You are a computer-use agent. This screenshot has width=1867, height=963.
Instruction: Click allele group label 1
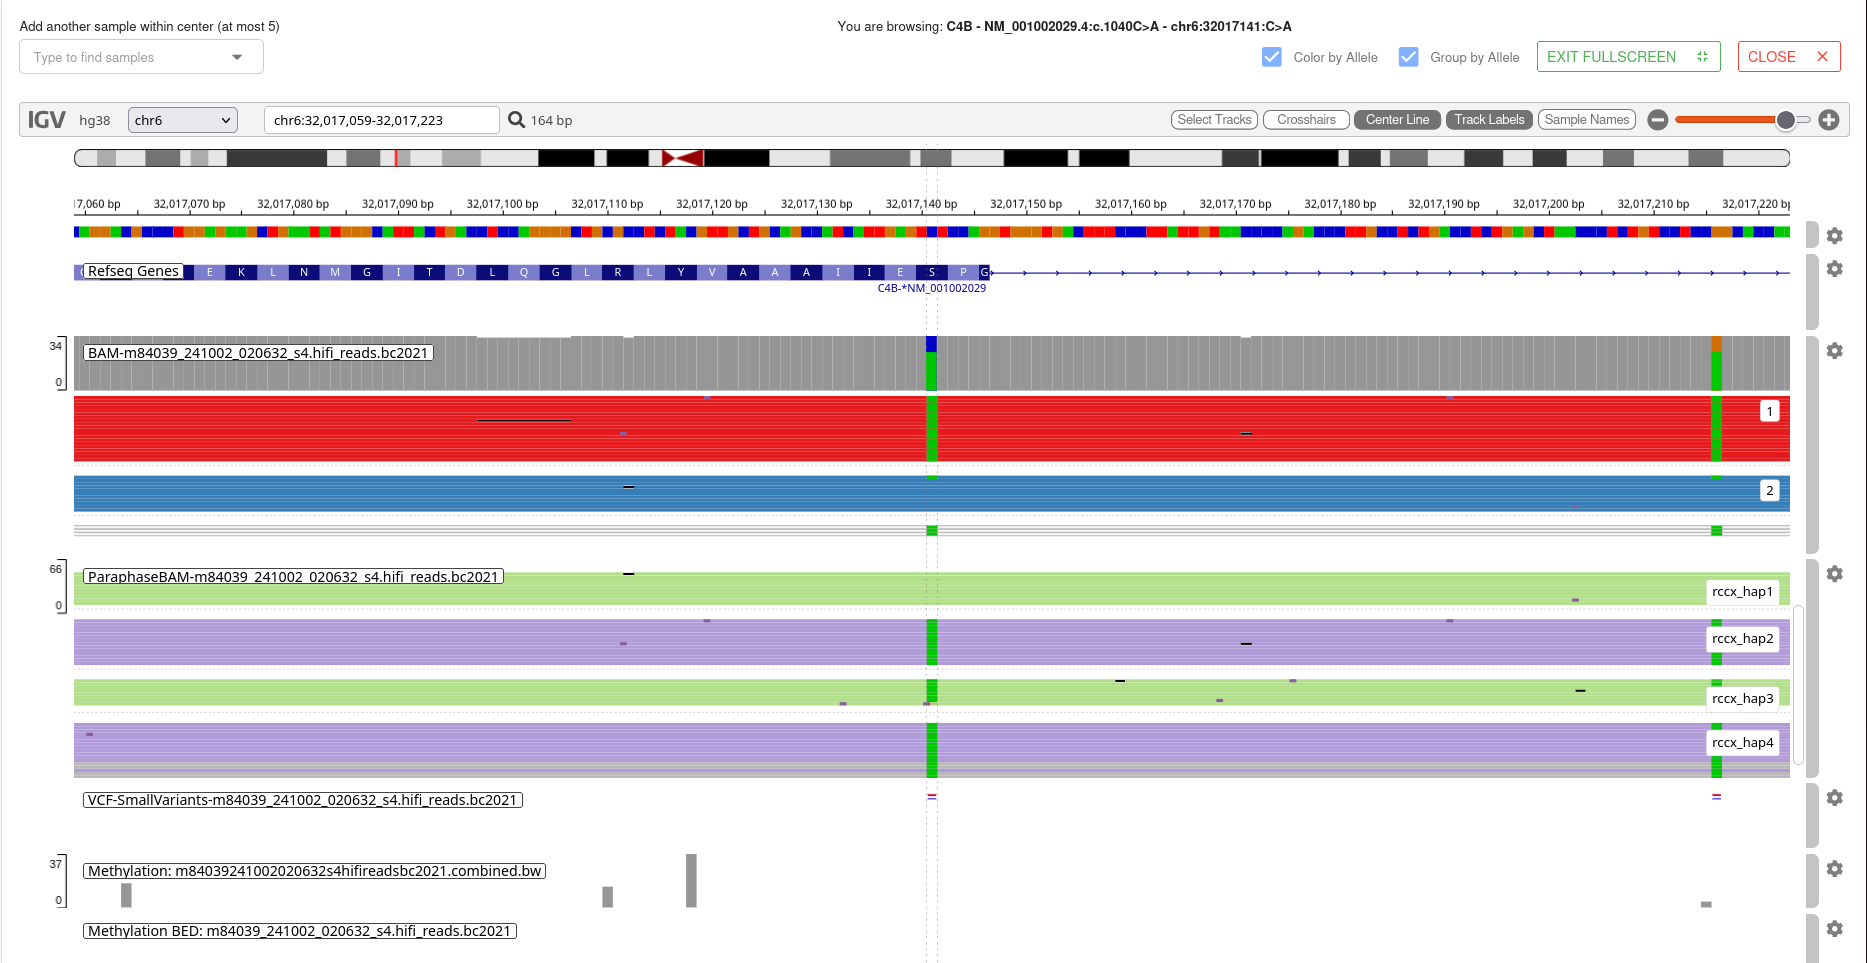(x=1769, y=411)
